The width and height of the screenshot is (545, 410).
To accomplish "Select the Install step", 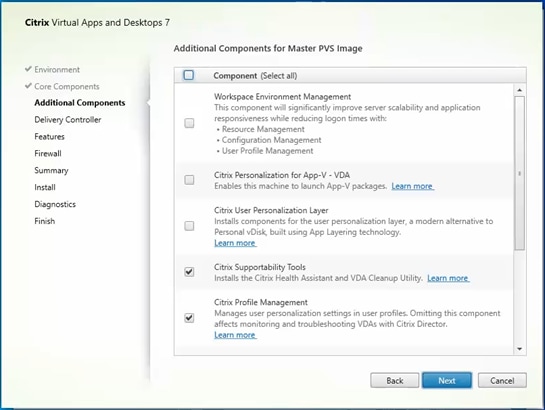I will click(45, 187).
